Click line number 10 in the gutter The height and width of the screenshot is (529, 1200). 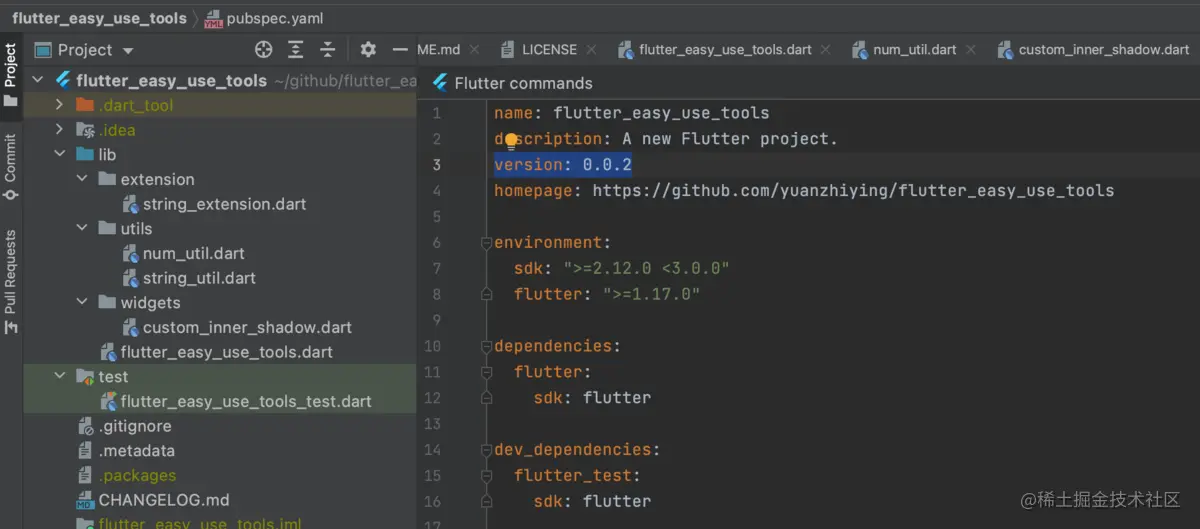(x=432, y=346)
